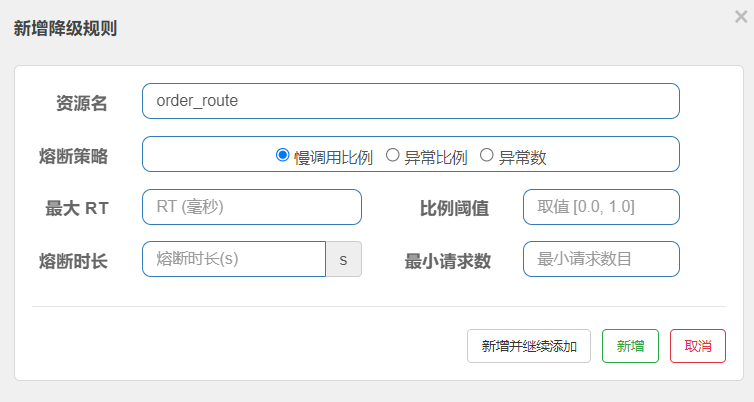Close the 新增降级规则 dialog with X
754x402 pixels.
click(740, 16)
